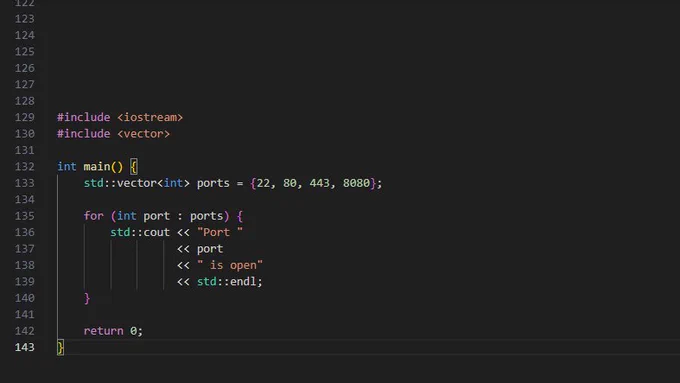
Task: Click line number 123 in the gutter
Action: [25, 19]
